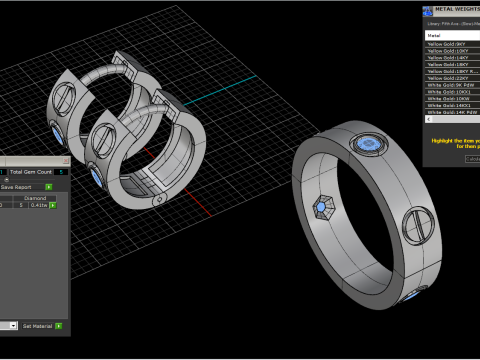Select Yellow Gold:18KY R... in metal list

coord(452,71)
